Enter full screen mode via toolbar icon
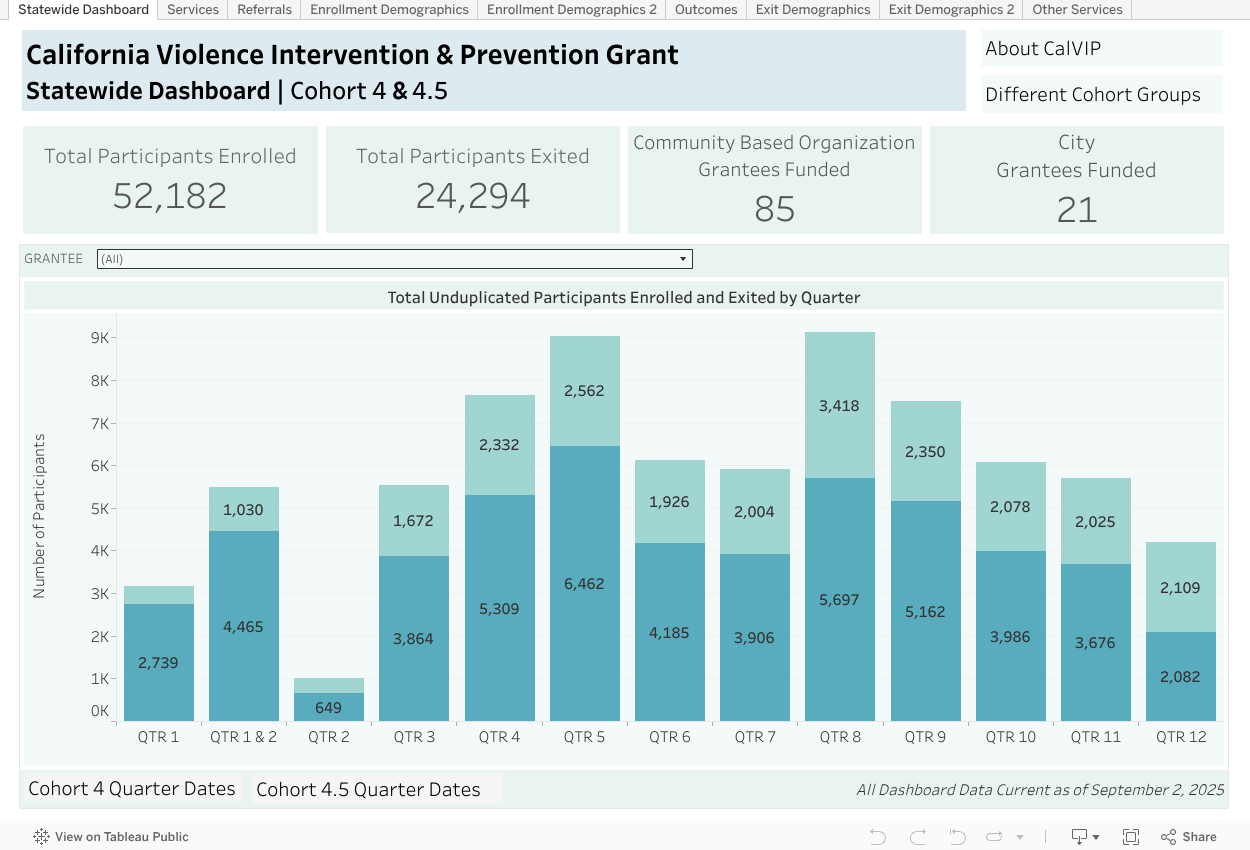Image resolution: width=1250 pixels, height=850 pixels. pyautogui.click(x=1131, y=837)
